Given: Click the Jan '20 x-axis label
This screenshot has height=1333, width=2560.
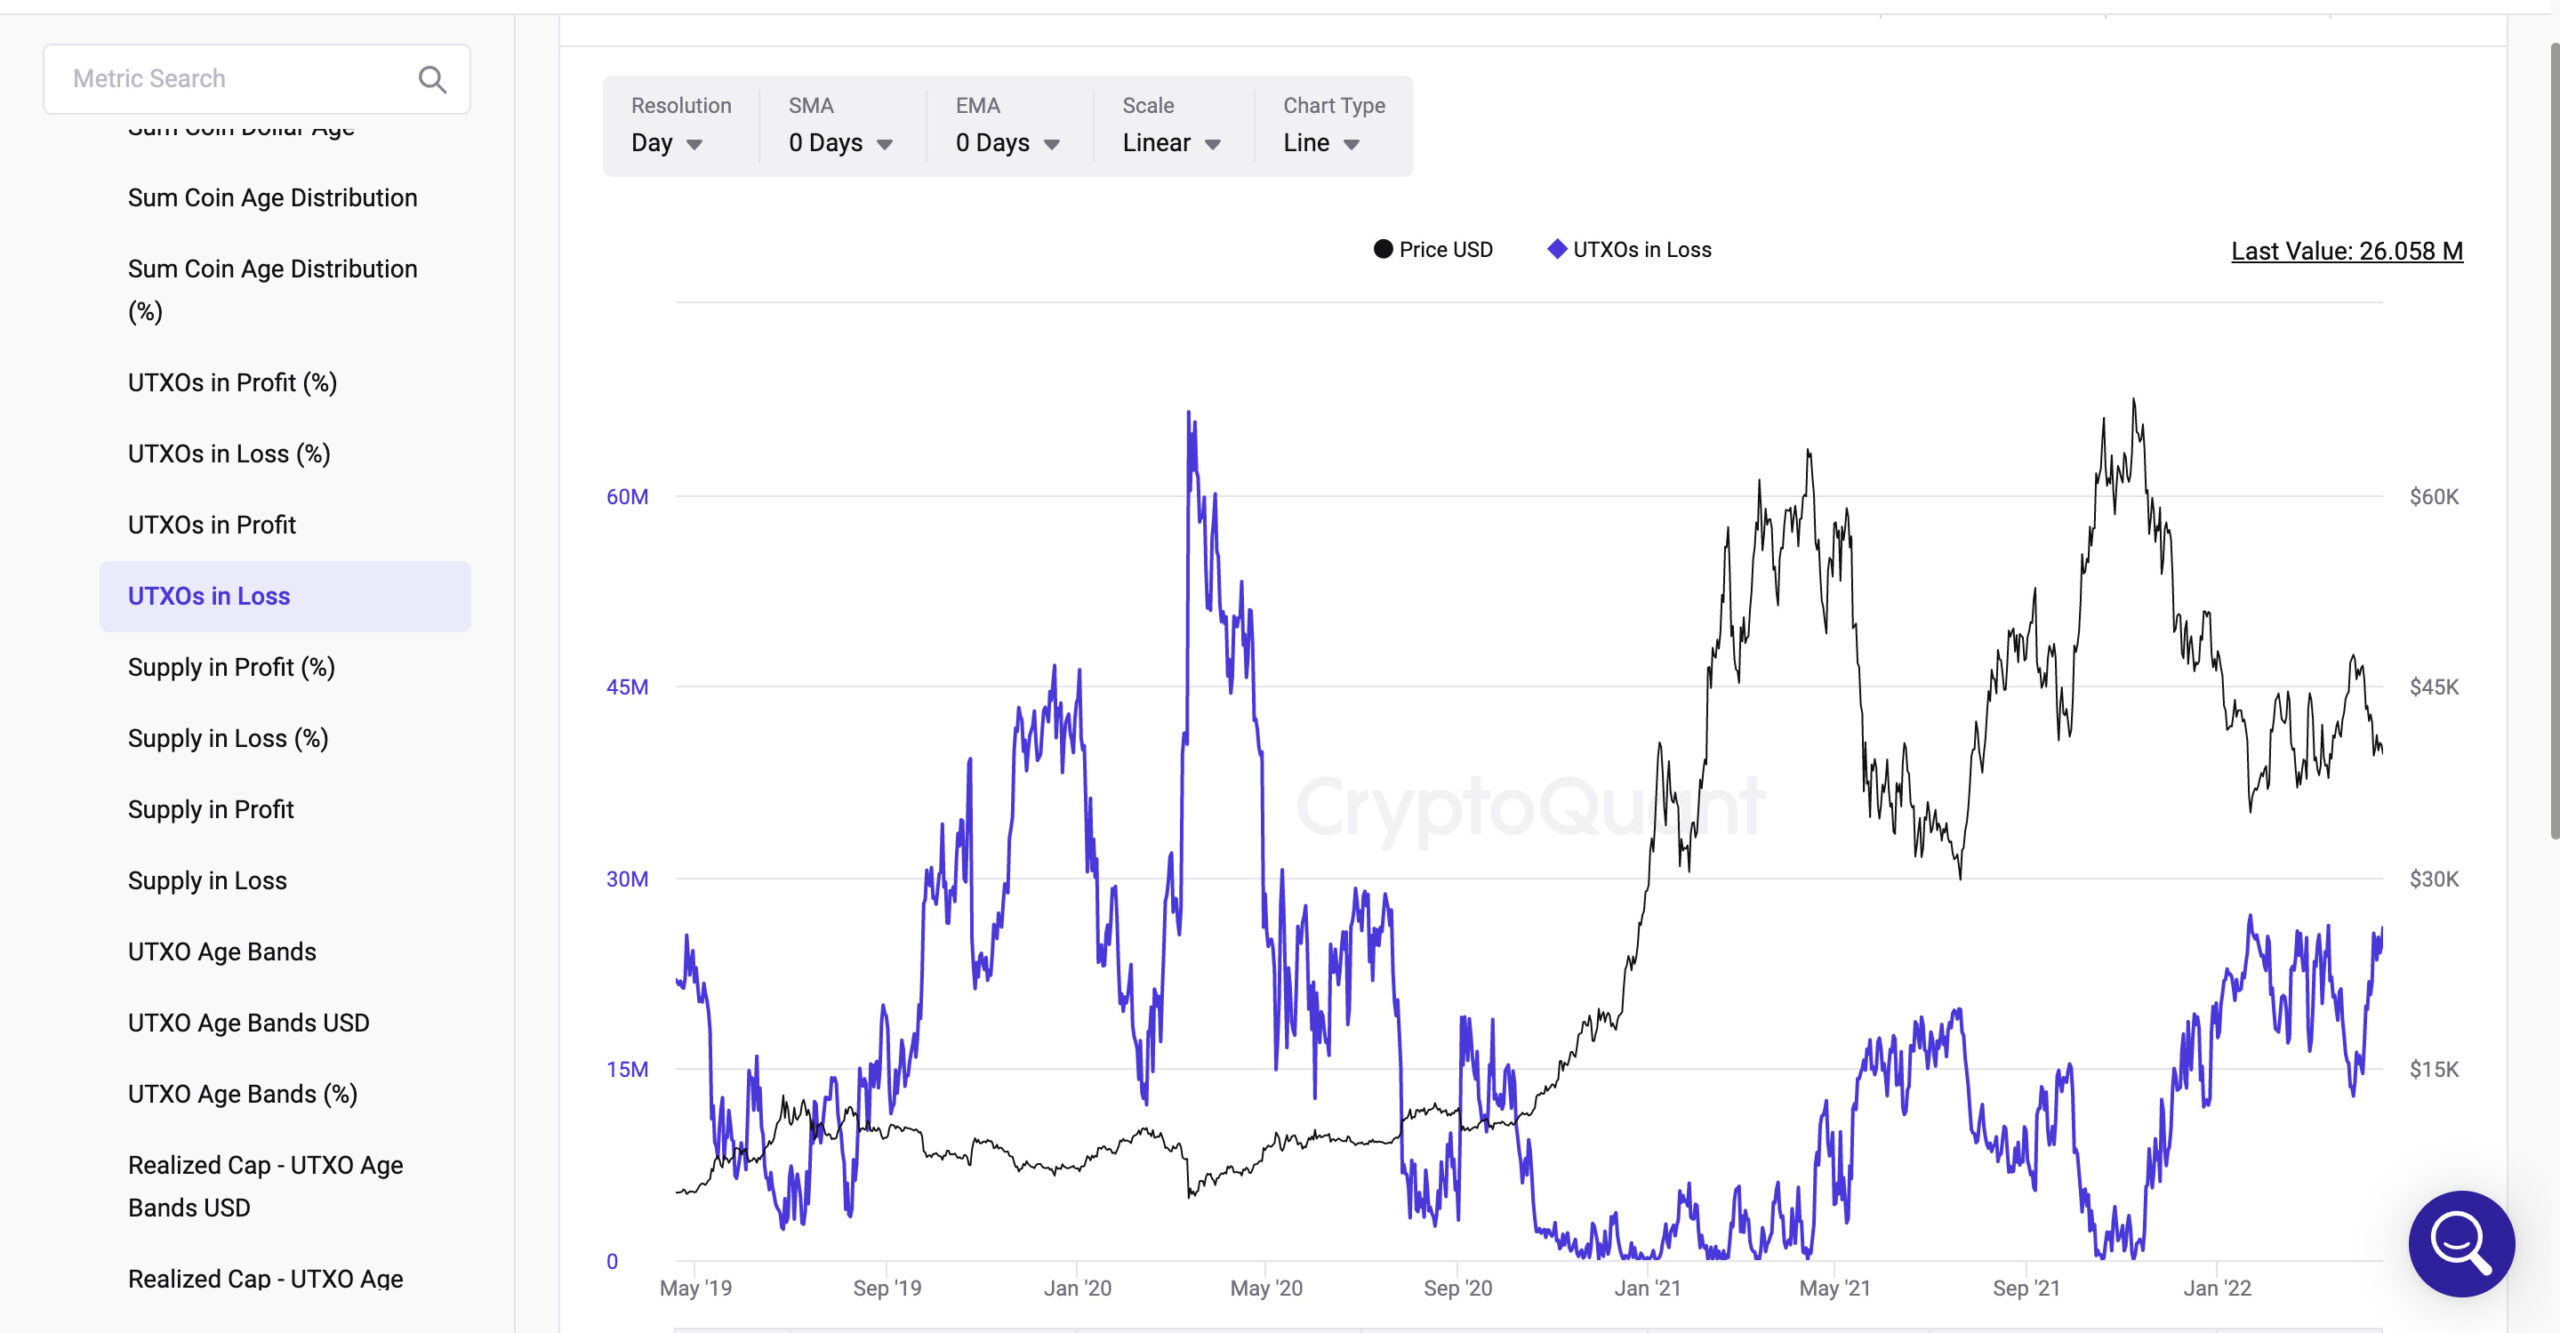Looking at the screenshot, I should point(1077,1288).
